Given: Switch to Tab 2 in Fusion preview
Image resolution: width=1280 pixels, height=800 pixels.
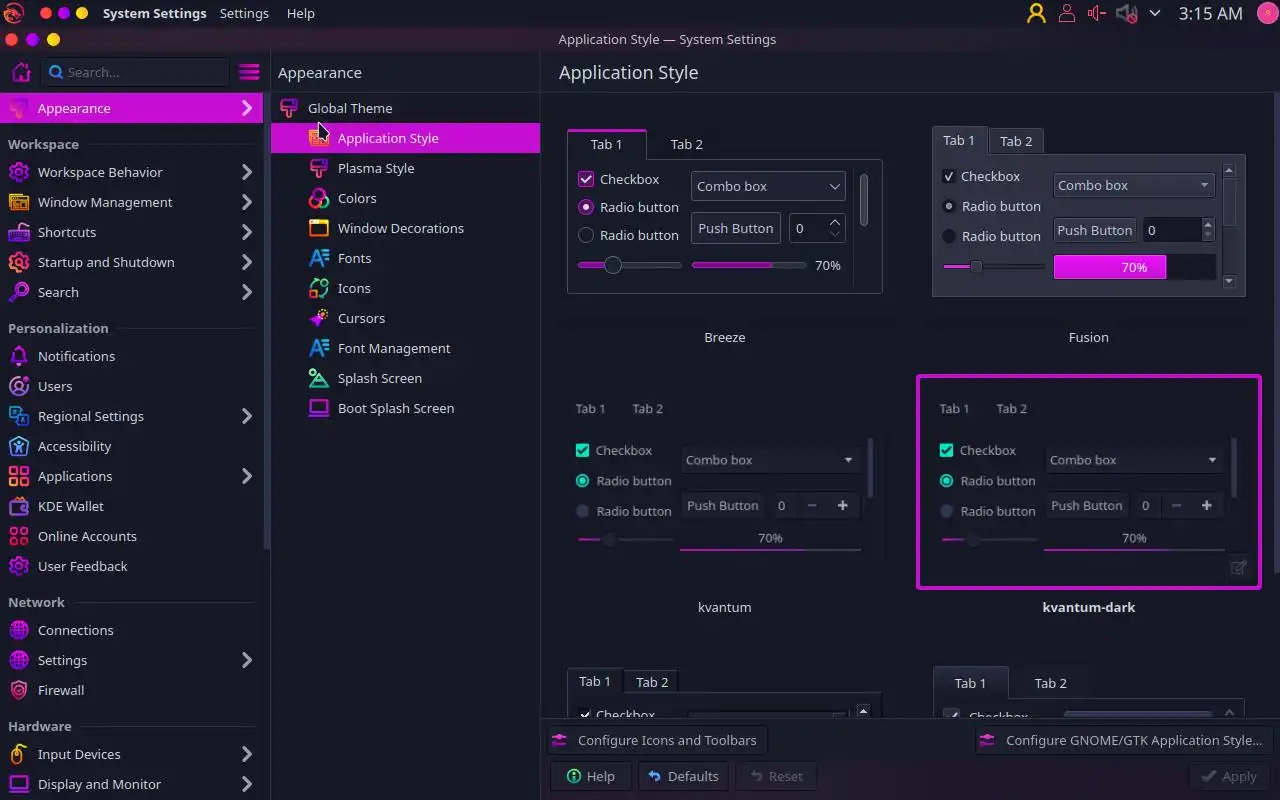Looking at the screenshot, I should pos(1016,141).
